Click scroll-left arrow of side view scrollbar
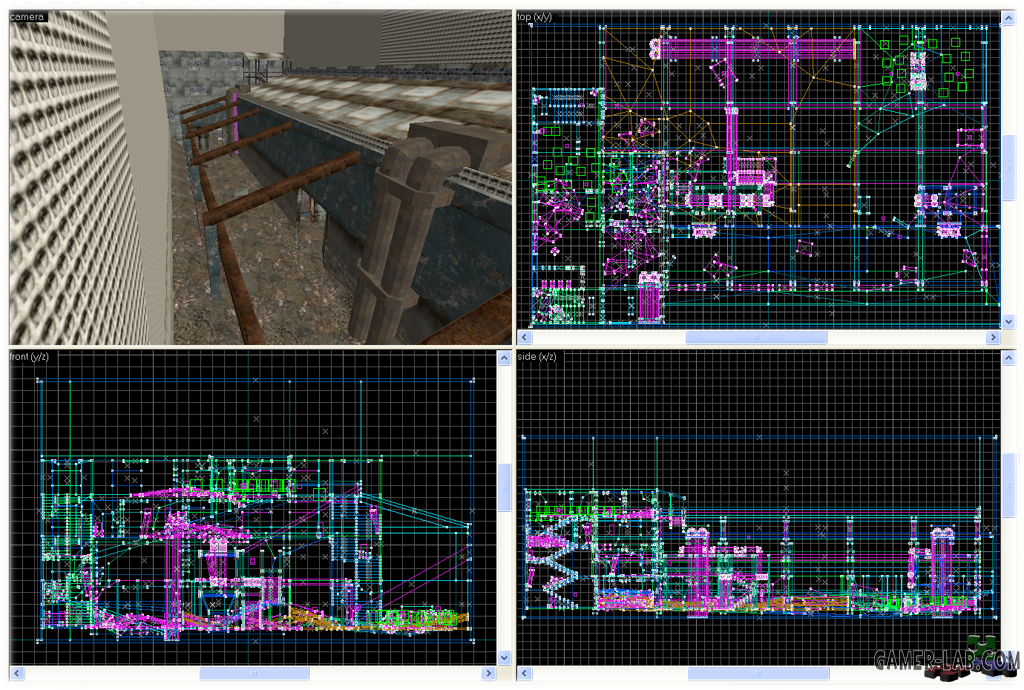The width and height of the screenshot is (1024, 690). pos(524,673)
